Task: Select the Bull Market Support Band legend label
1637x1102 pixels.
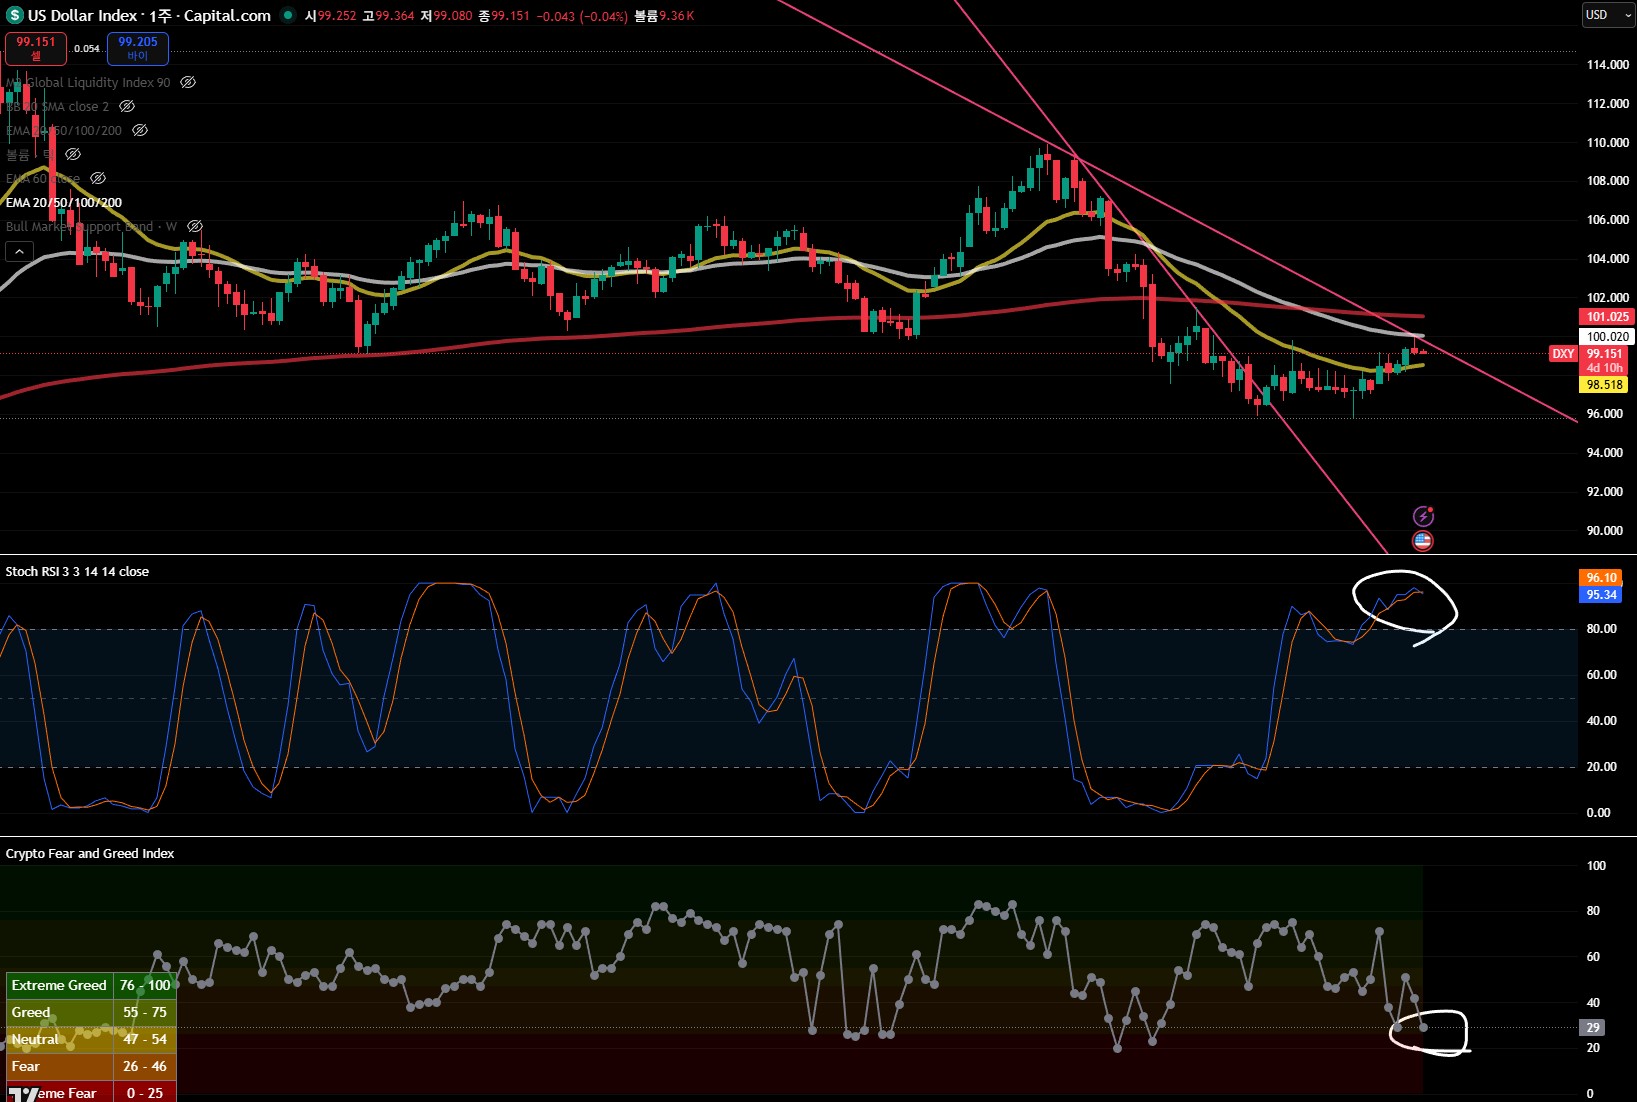Action: (91, 226)
